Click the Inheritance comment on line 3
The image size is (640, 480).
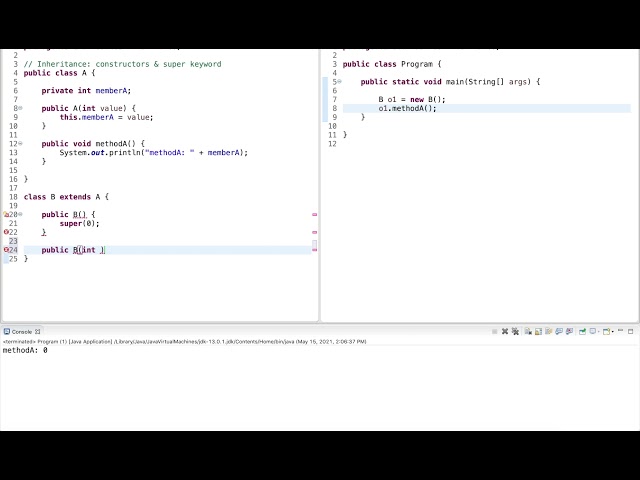tap(122, 64)
